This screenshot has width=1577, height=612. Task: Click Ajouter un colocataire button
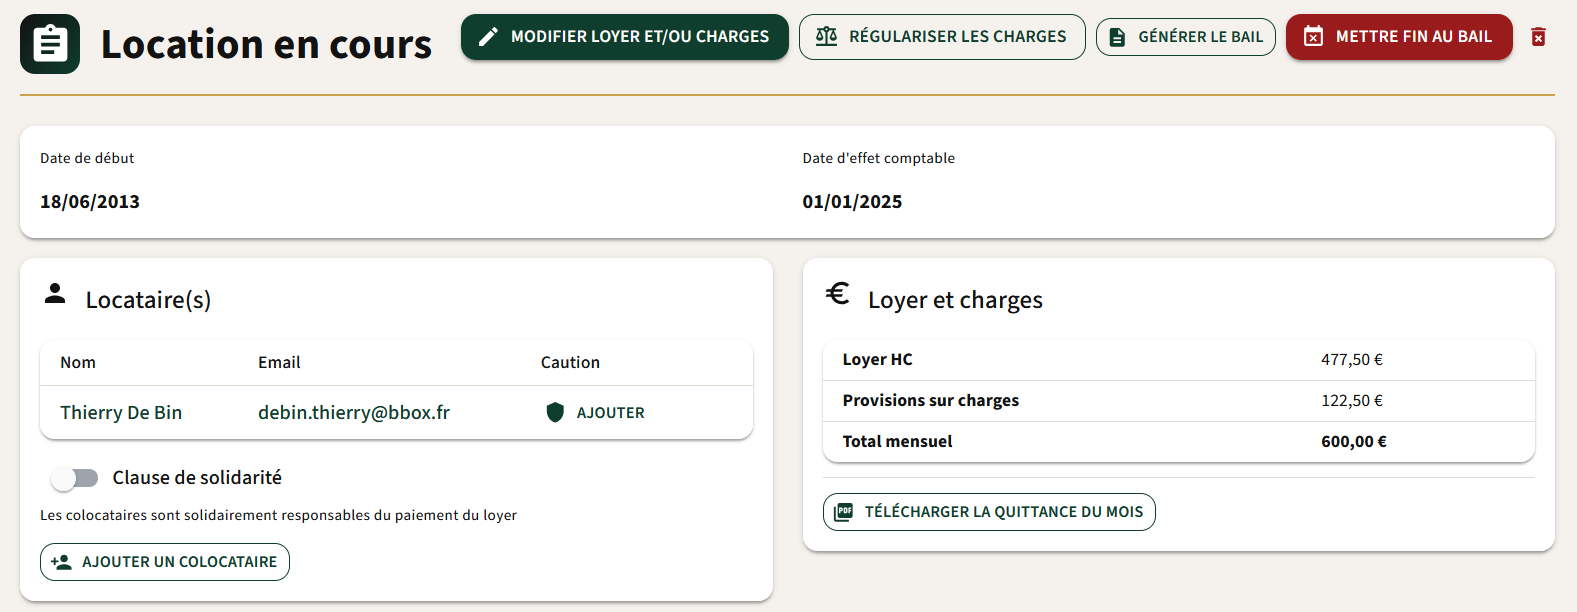click(x=165, y=562)
